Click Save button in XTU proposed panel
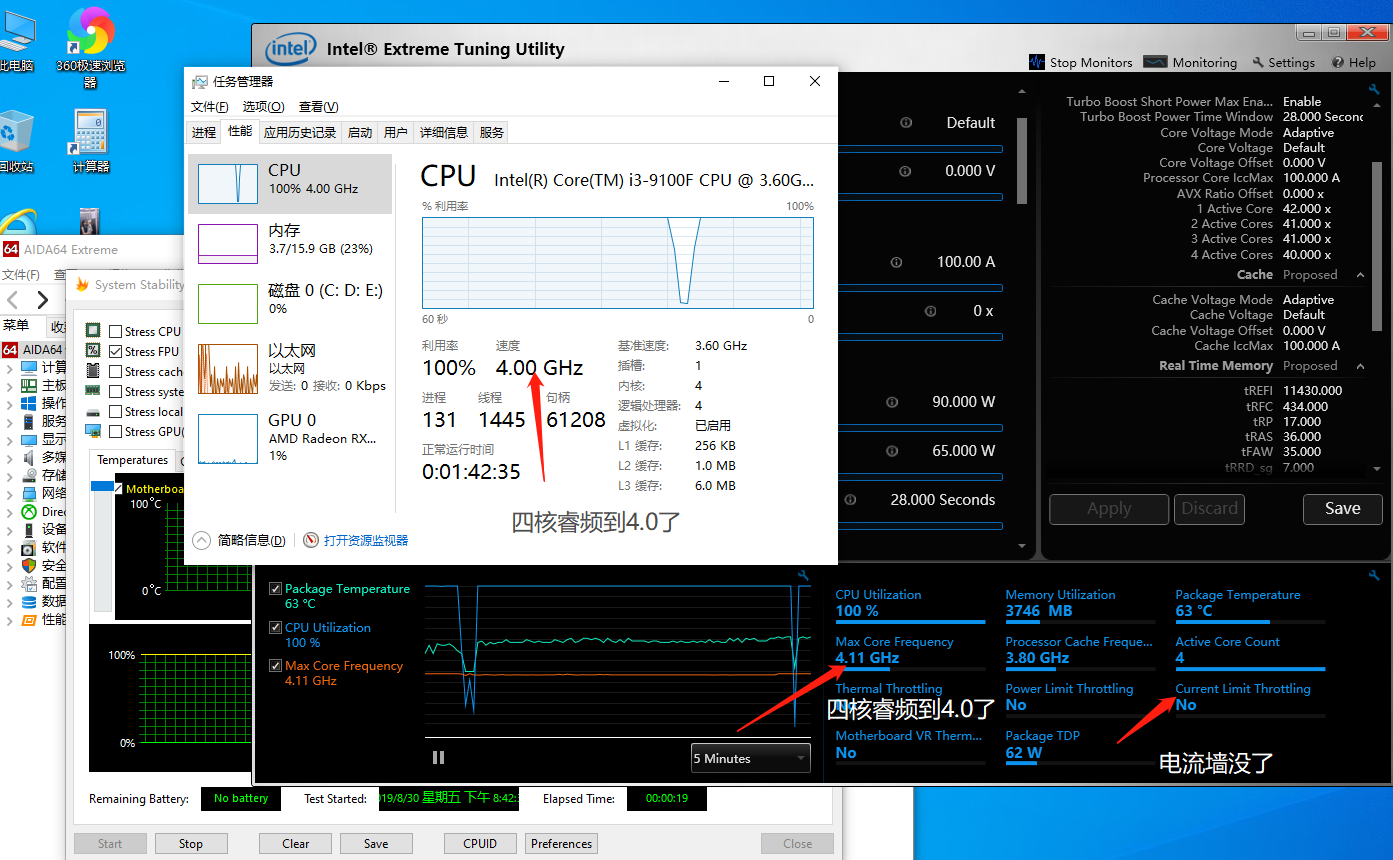 1343,509
